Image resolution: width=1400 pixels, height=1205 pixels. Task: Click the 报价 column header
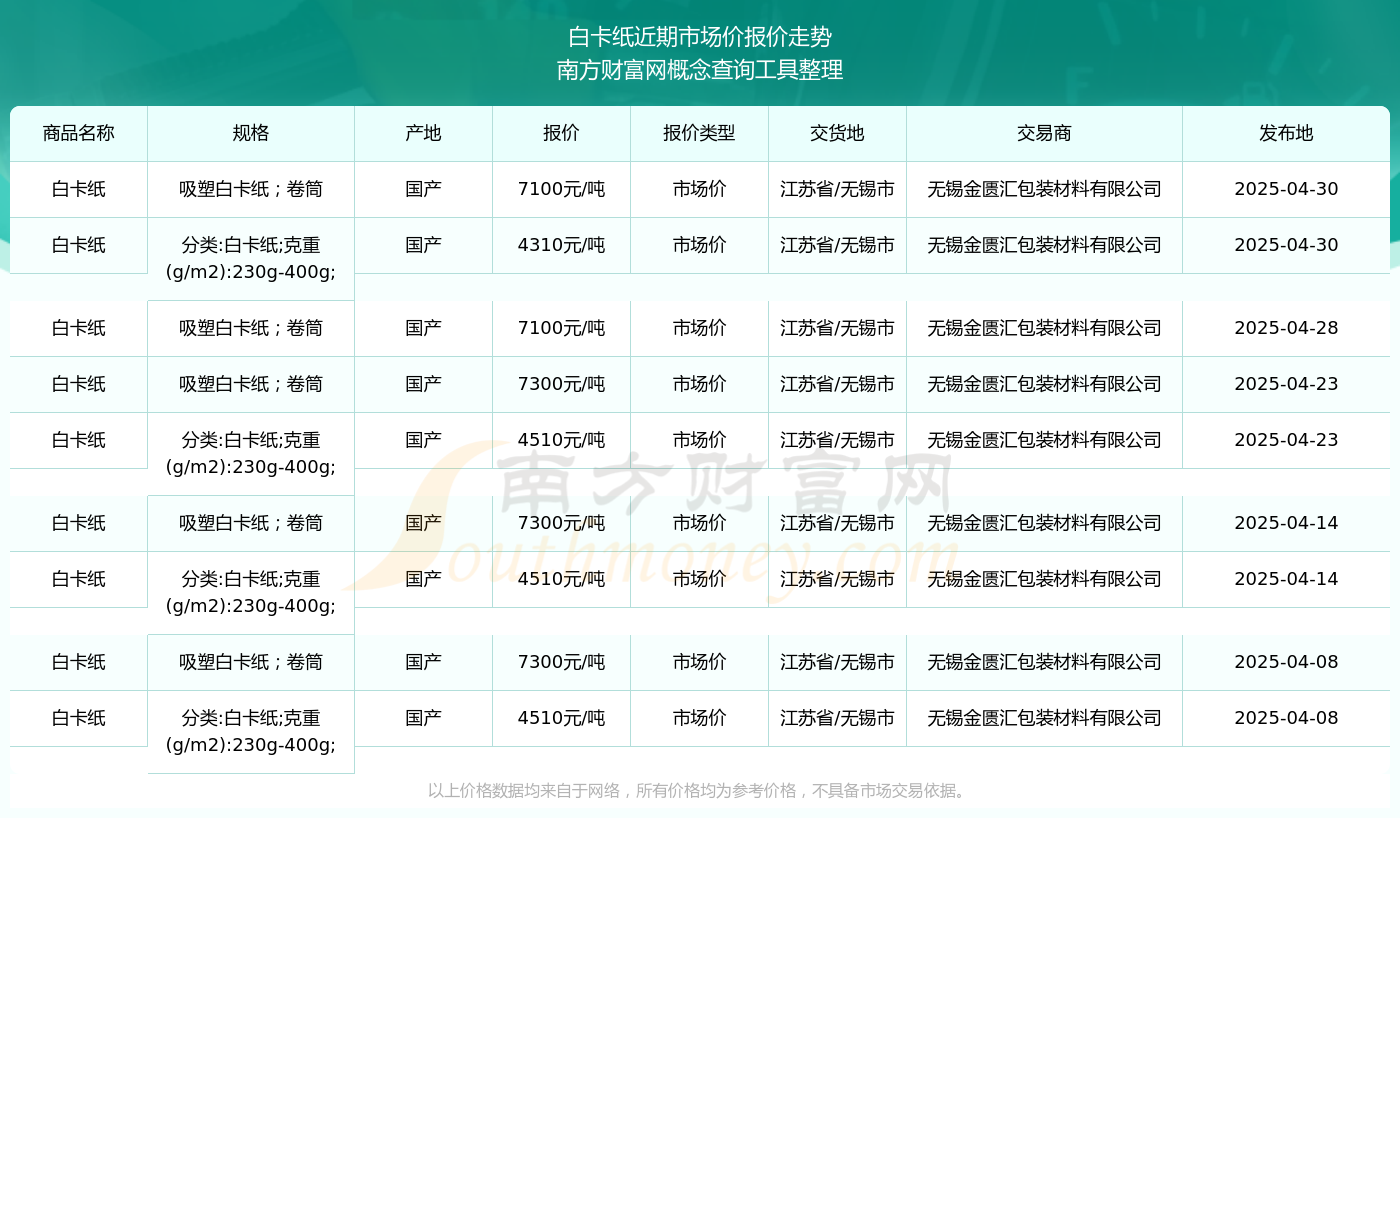coord(561,133)
